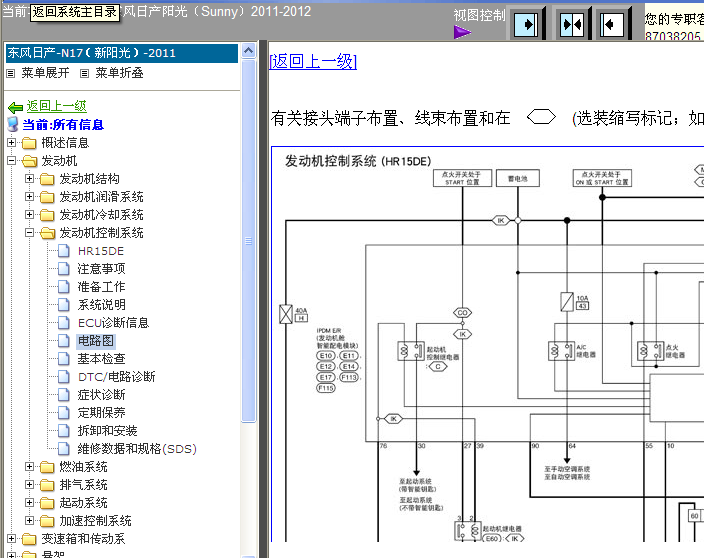Click the folder icon for 变速箱和传动系
This screenshot has height=558, width=704.
click(x=29, y=539)
